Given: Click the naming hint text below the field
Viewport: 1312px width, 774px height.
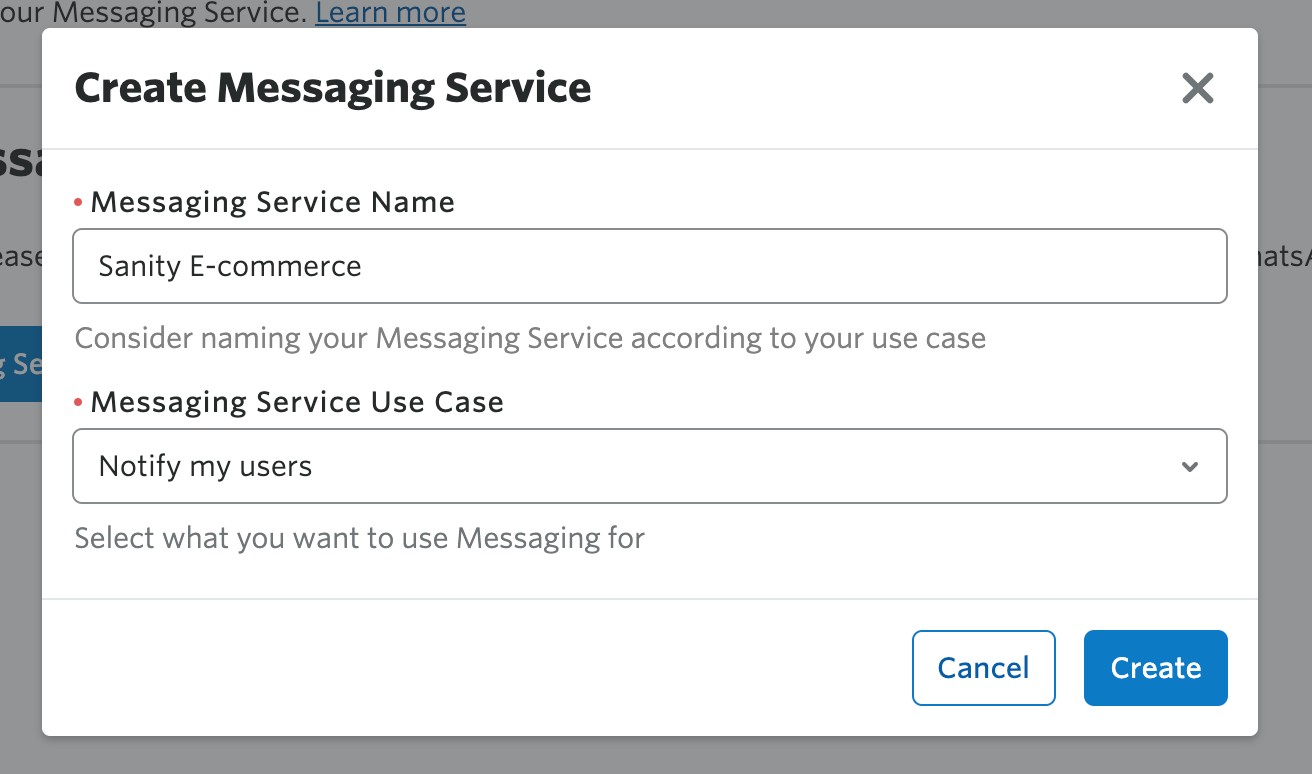Looking at the screenshot, I should pos(529,338).
